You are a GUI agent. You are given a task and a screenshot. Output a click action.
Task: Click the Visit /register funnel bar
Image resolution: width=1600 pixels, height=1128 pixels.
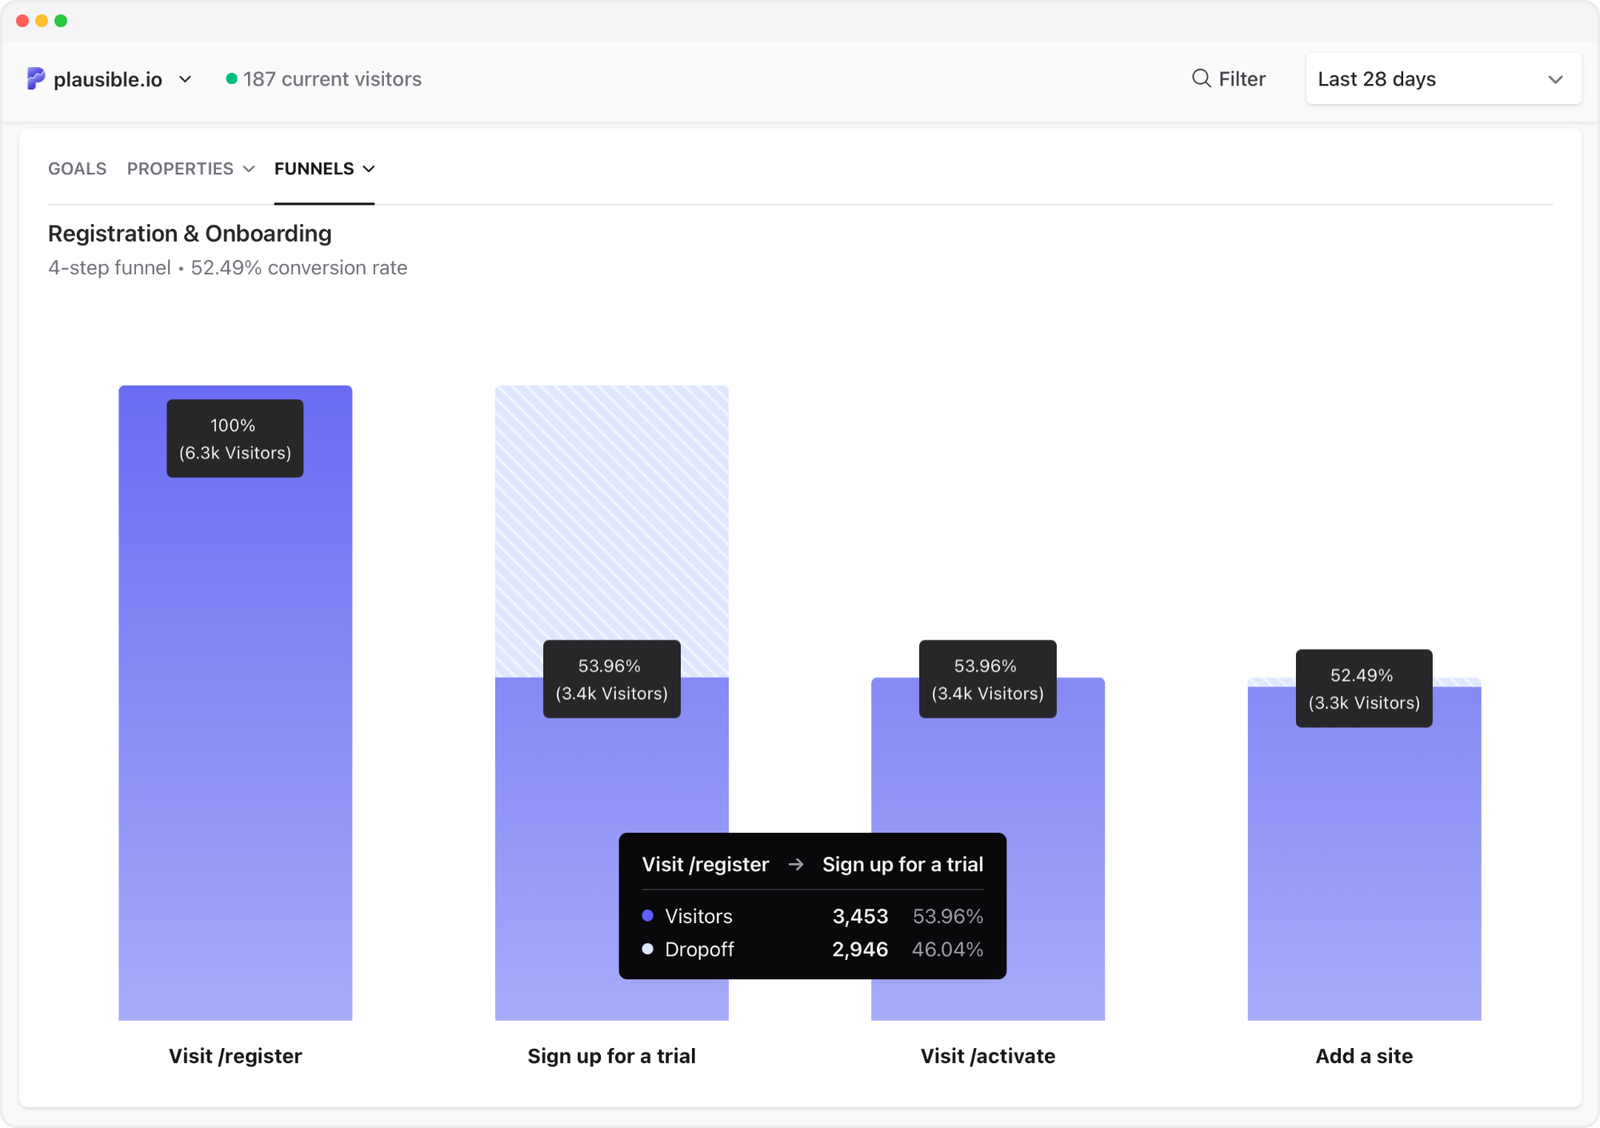click(x=235, y=750)
